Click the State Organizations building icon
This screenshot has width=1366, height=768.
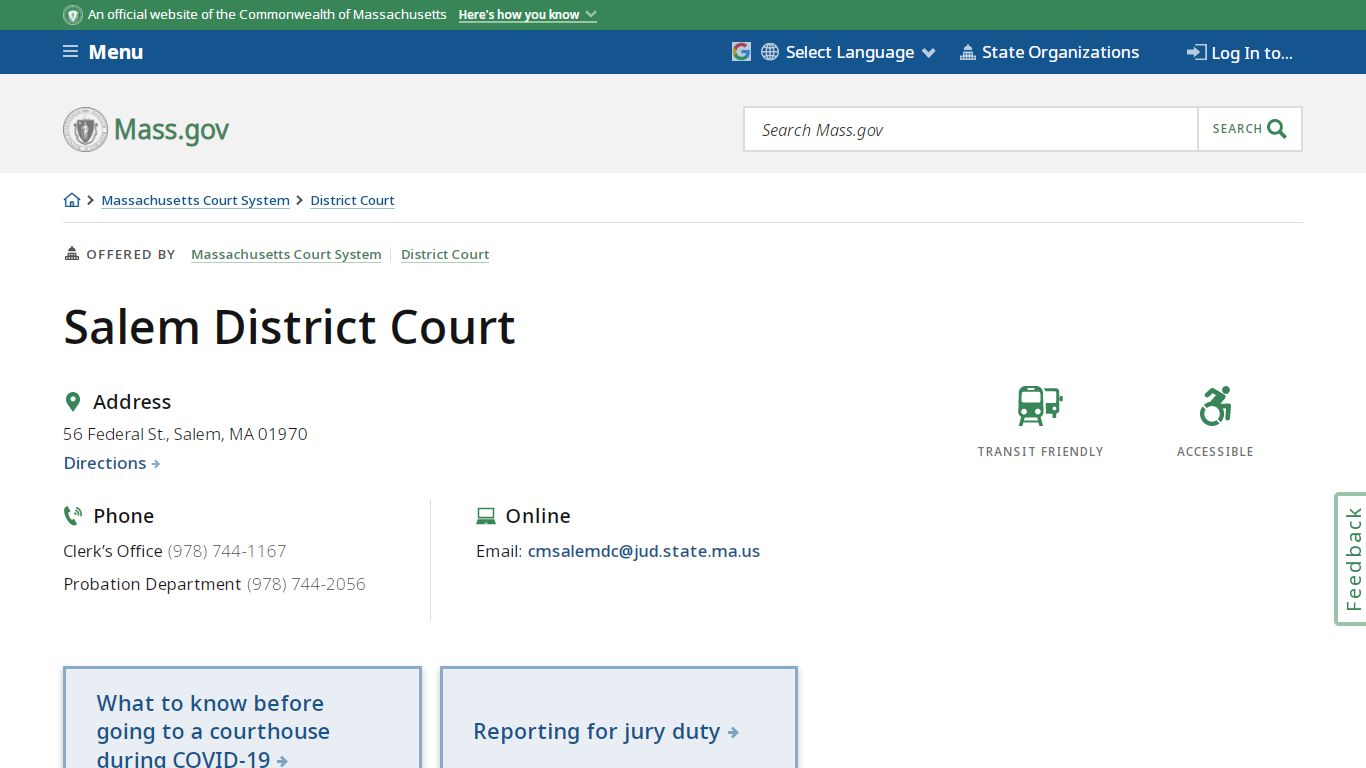tap(967, 52)
